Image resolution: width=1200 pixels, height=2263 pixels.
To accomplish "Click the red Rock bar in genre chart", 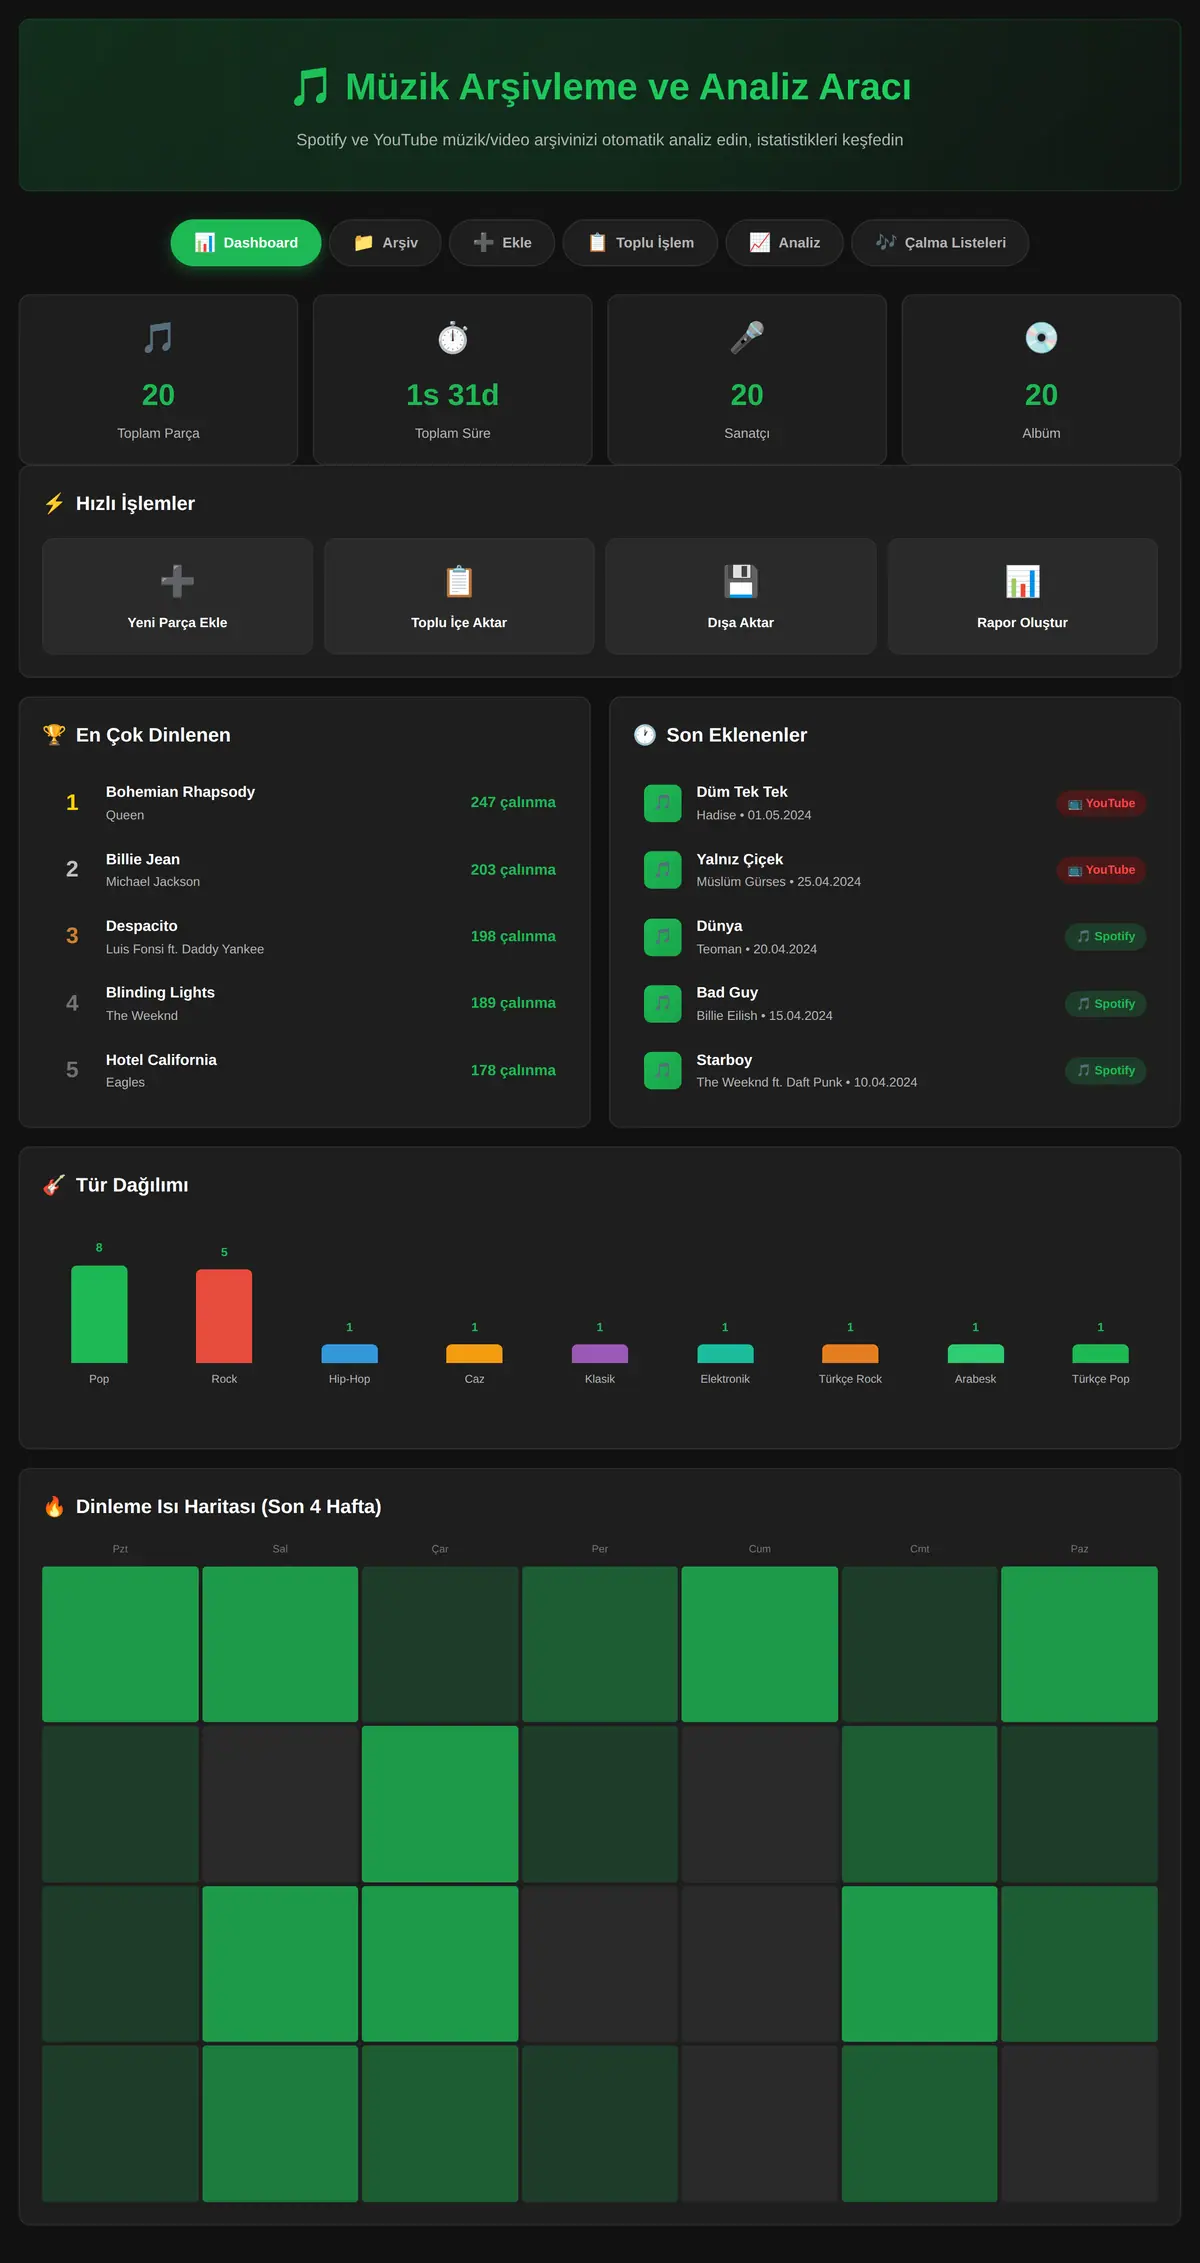I will pos(224,1316).
